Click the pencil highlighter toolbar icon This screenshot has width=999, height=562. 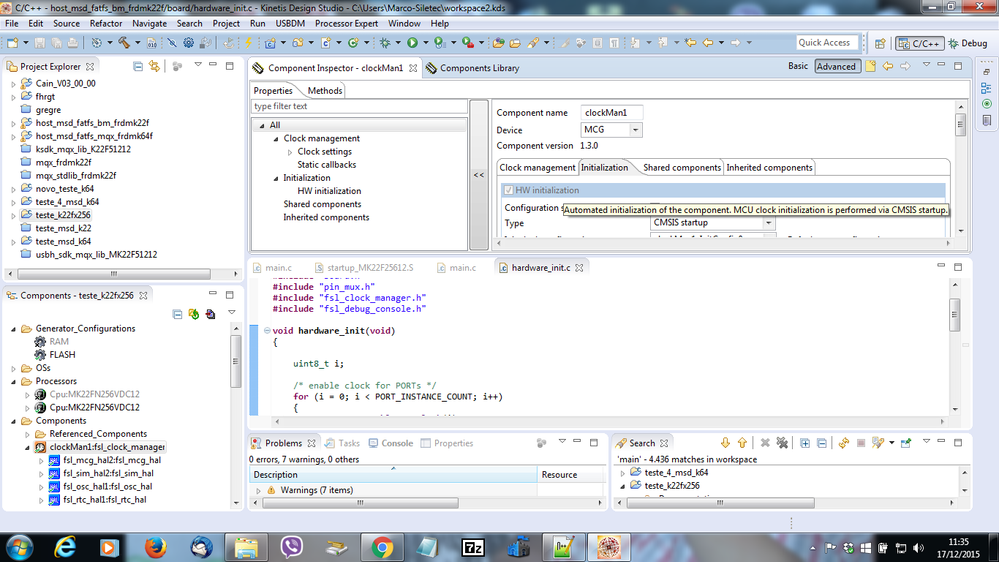coord(533,43)
